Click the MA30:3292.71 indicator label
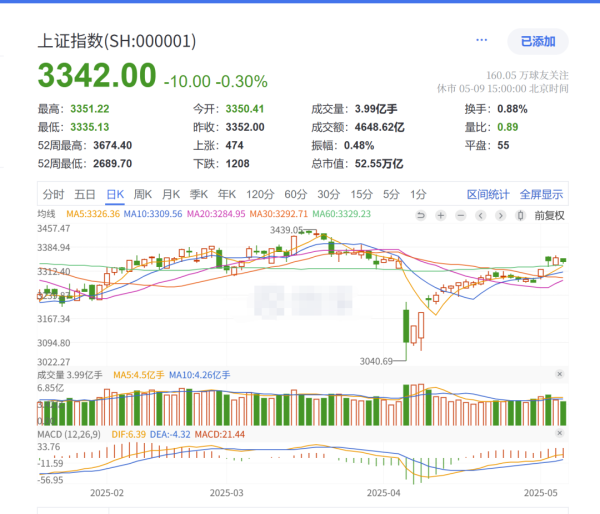This screenshot has height=514, width=600. click(279, 214)
